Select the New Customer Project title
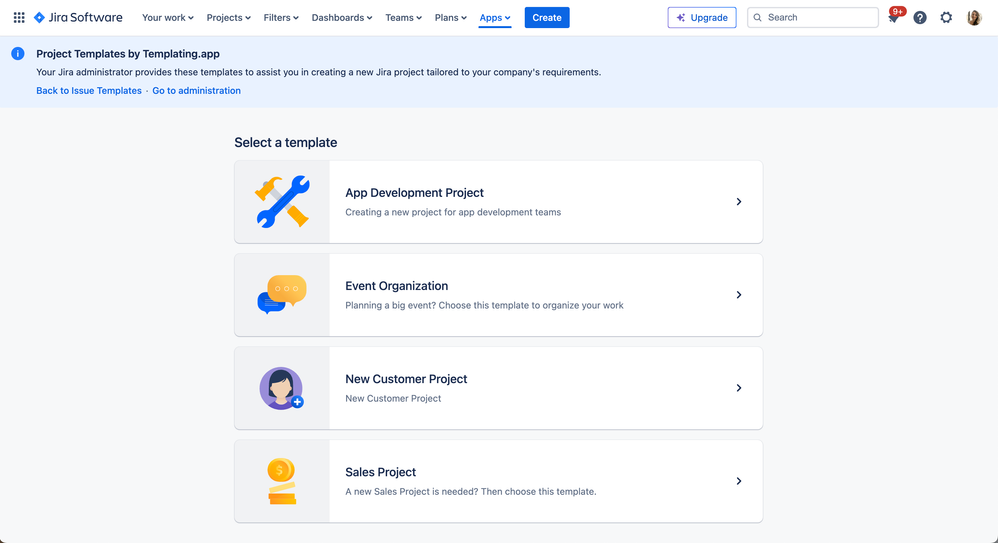Viewport: 998px width, 543px height. (x=406, y=379)
